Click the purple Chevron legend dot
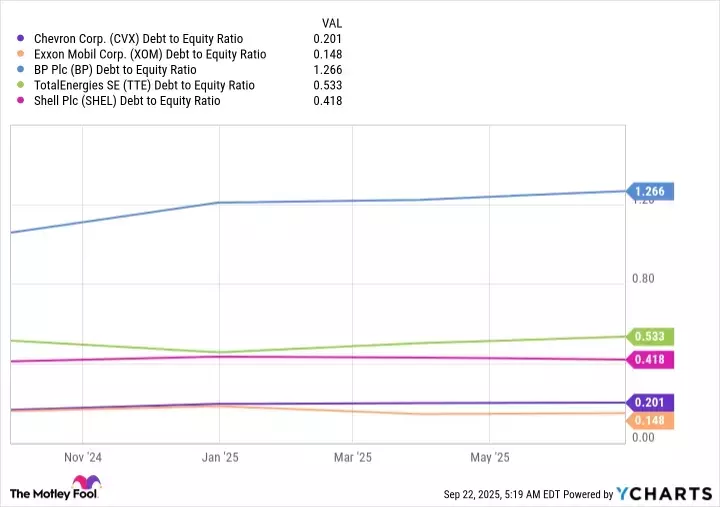The height and width of the screenshot is (507, 720). pyautogui.click(x=21, y=38)
